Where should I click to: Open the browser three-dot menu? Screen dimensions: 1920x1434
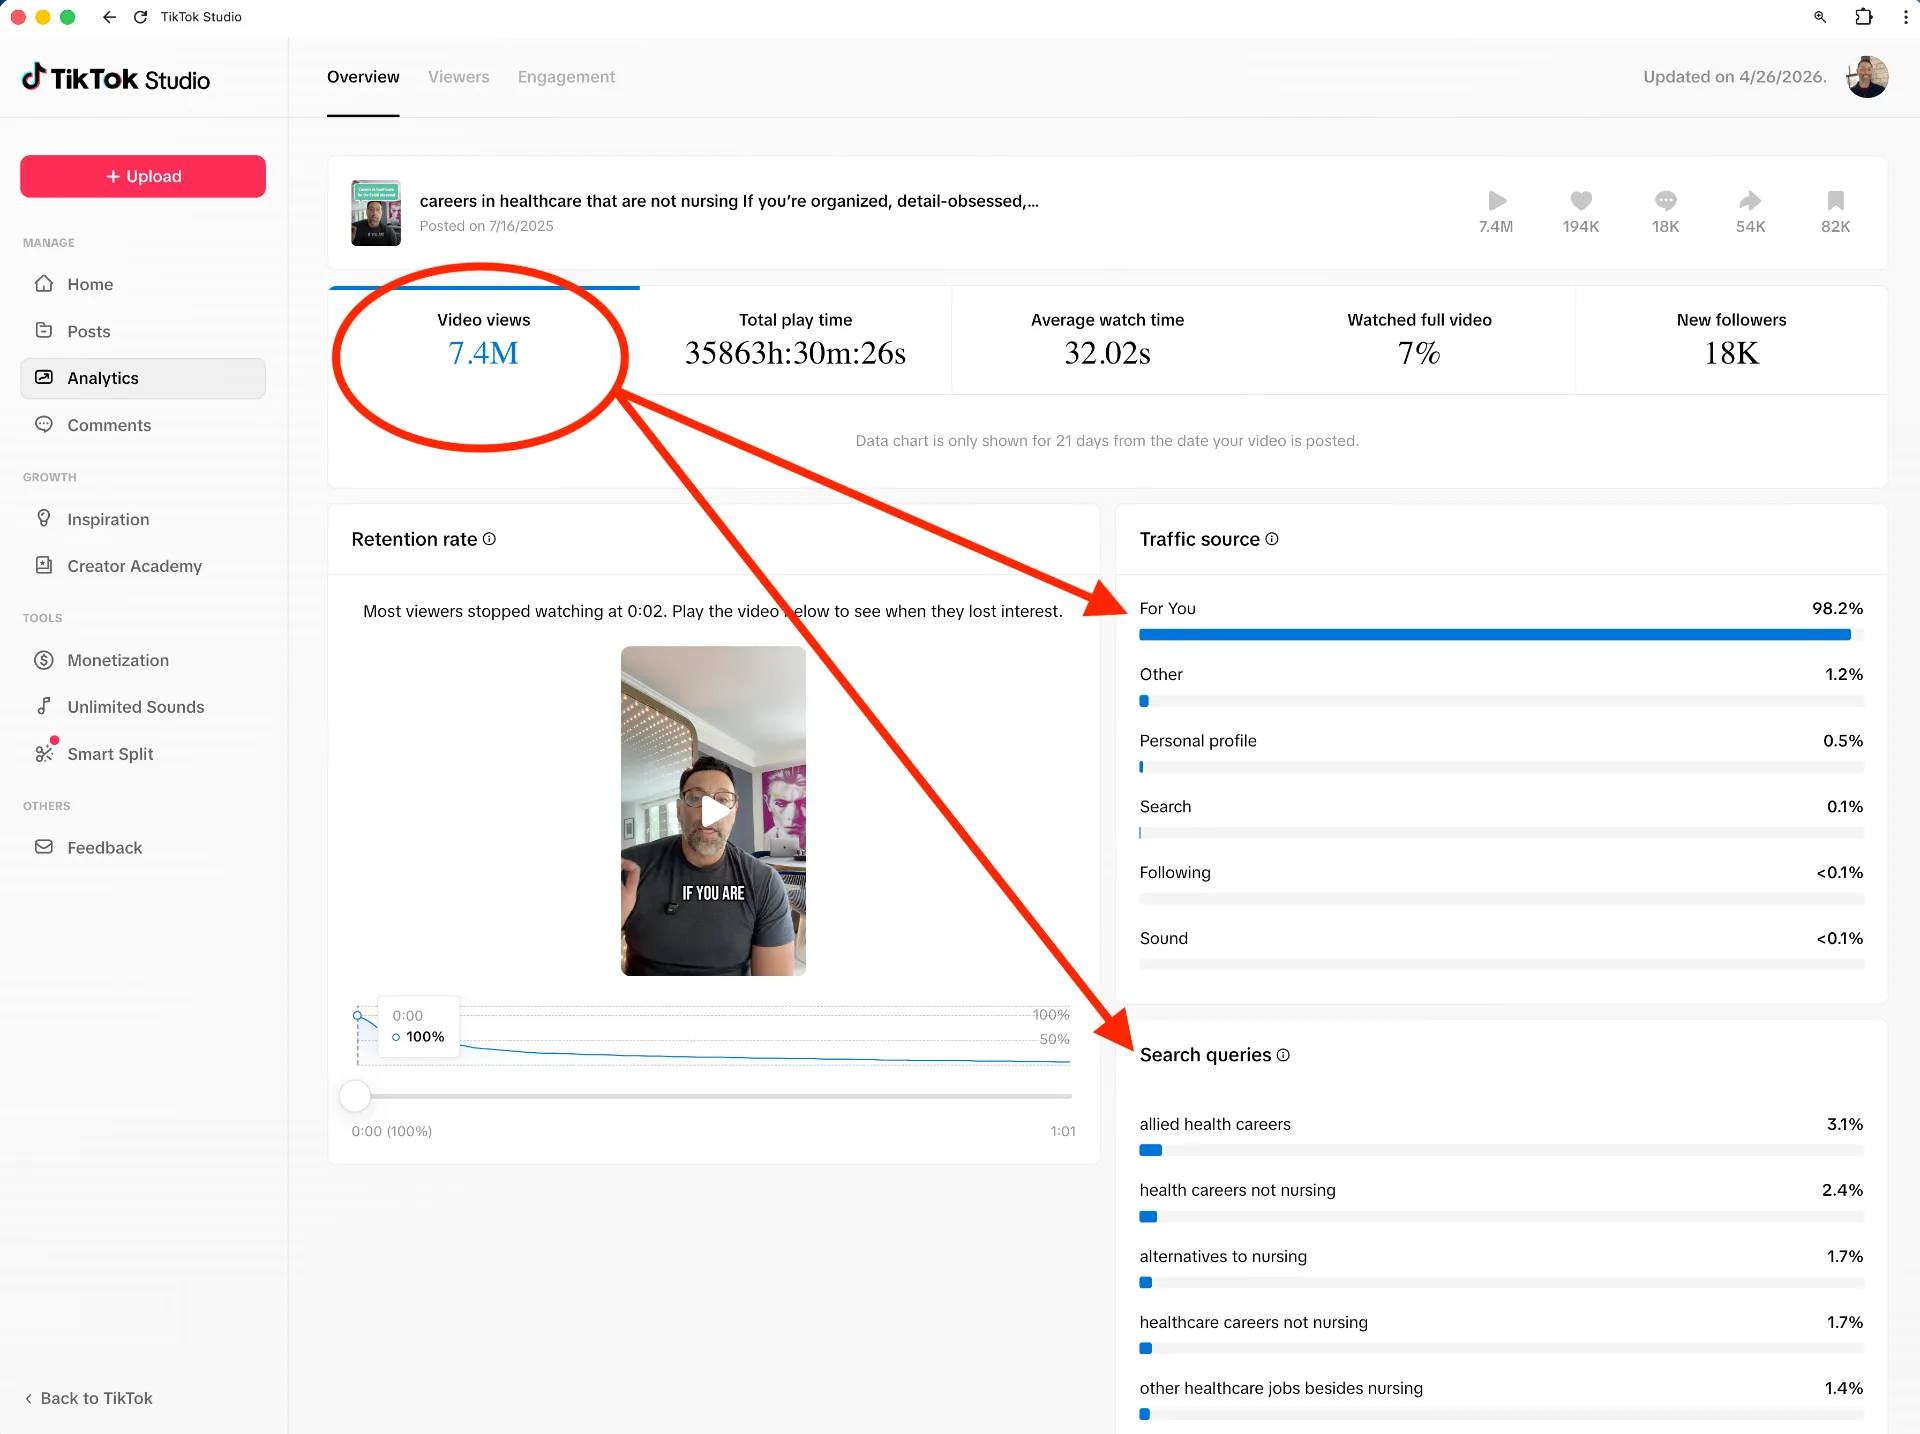[1905, 17]
